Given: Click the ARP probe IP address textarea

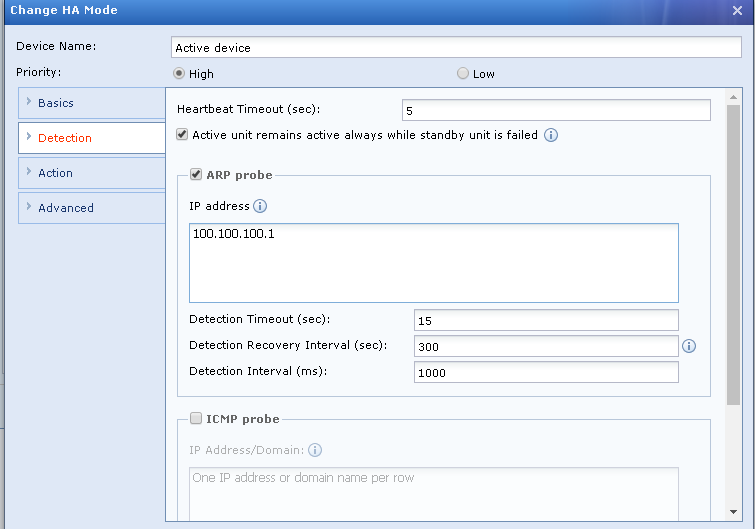Looking at the screenshot, I should 434,263.
